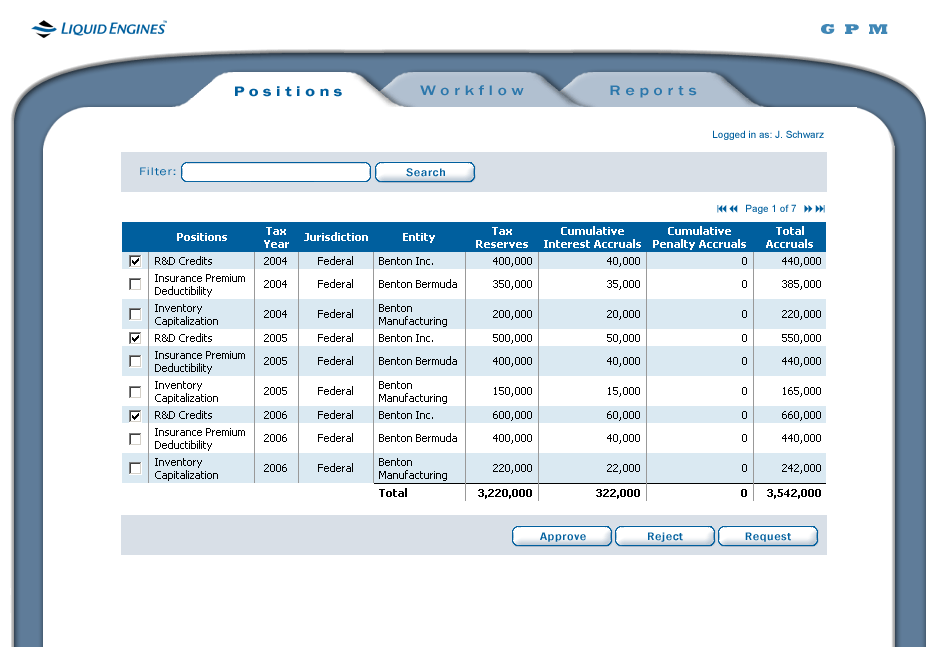This screenshot has width=940, height=647.
Task: Click the Tax Reserves column header
Action: pos(501,238)
